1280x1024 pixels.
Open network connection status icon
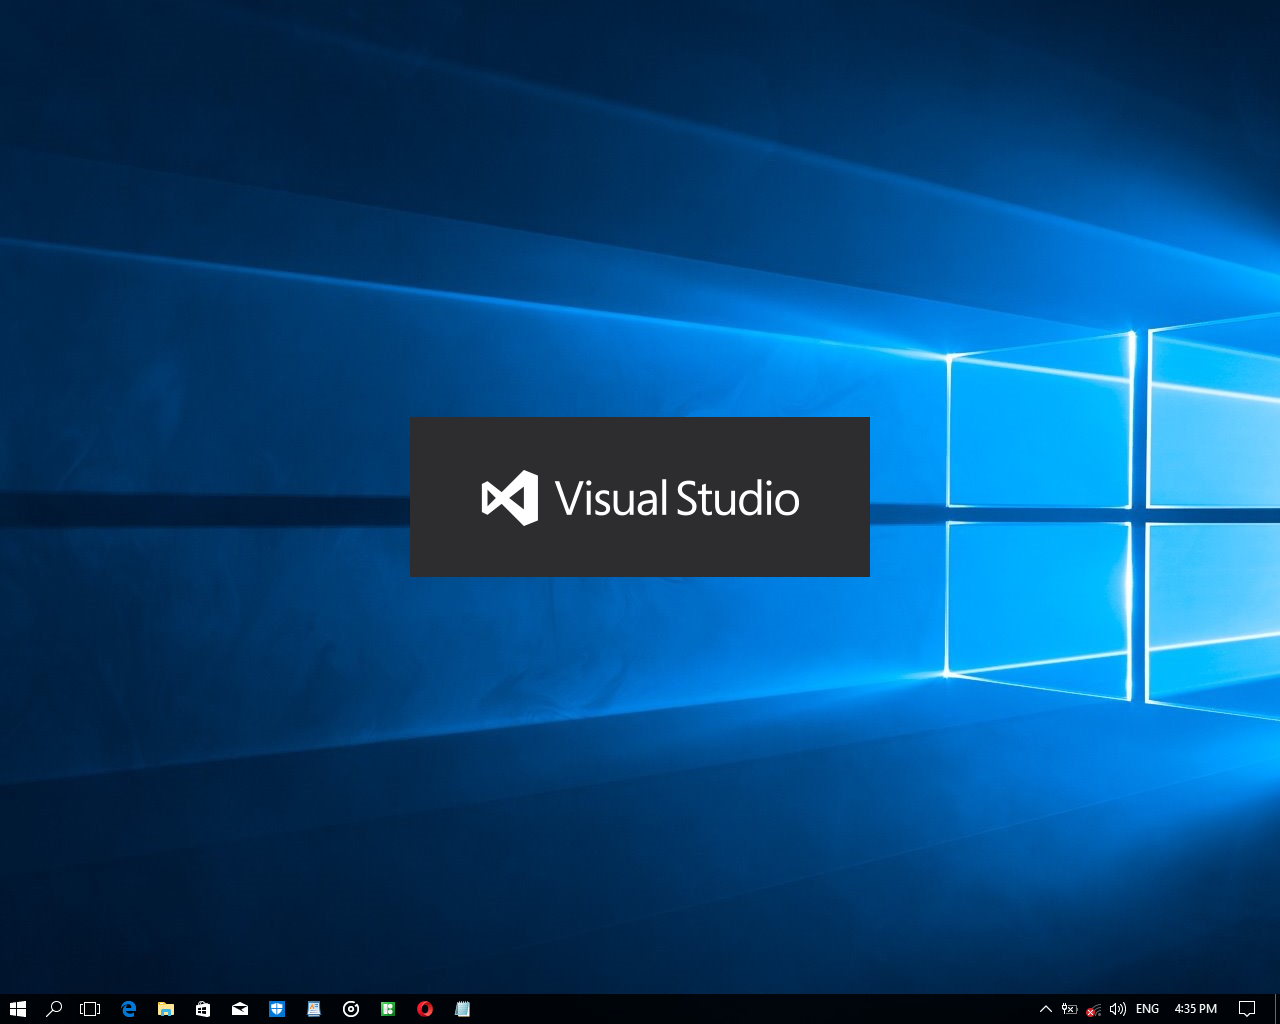1093,1009
